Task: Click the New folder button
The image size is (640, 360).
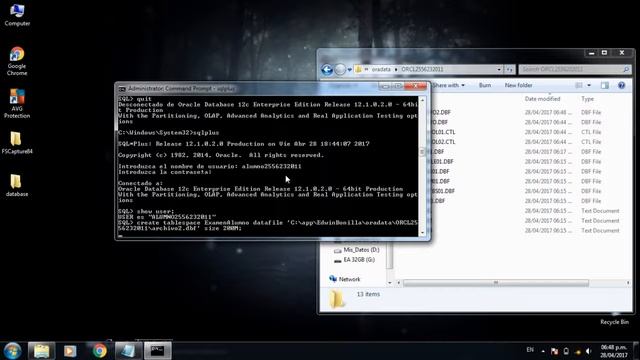Action: 518,85
